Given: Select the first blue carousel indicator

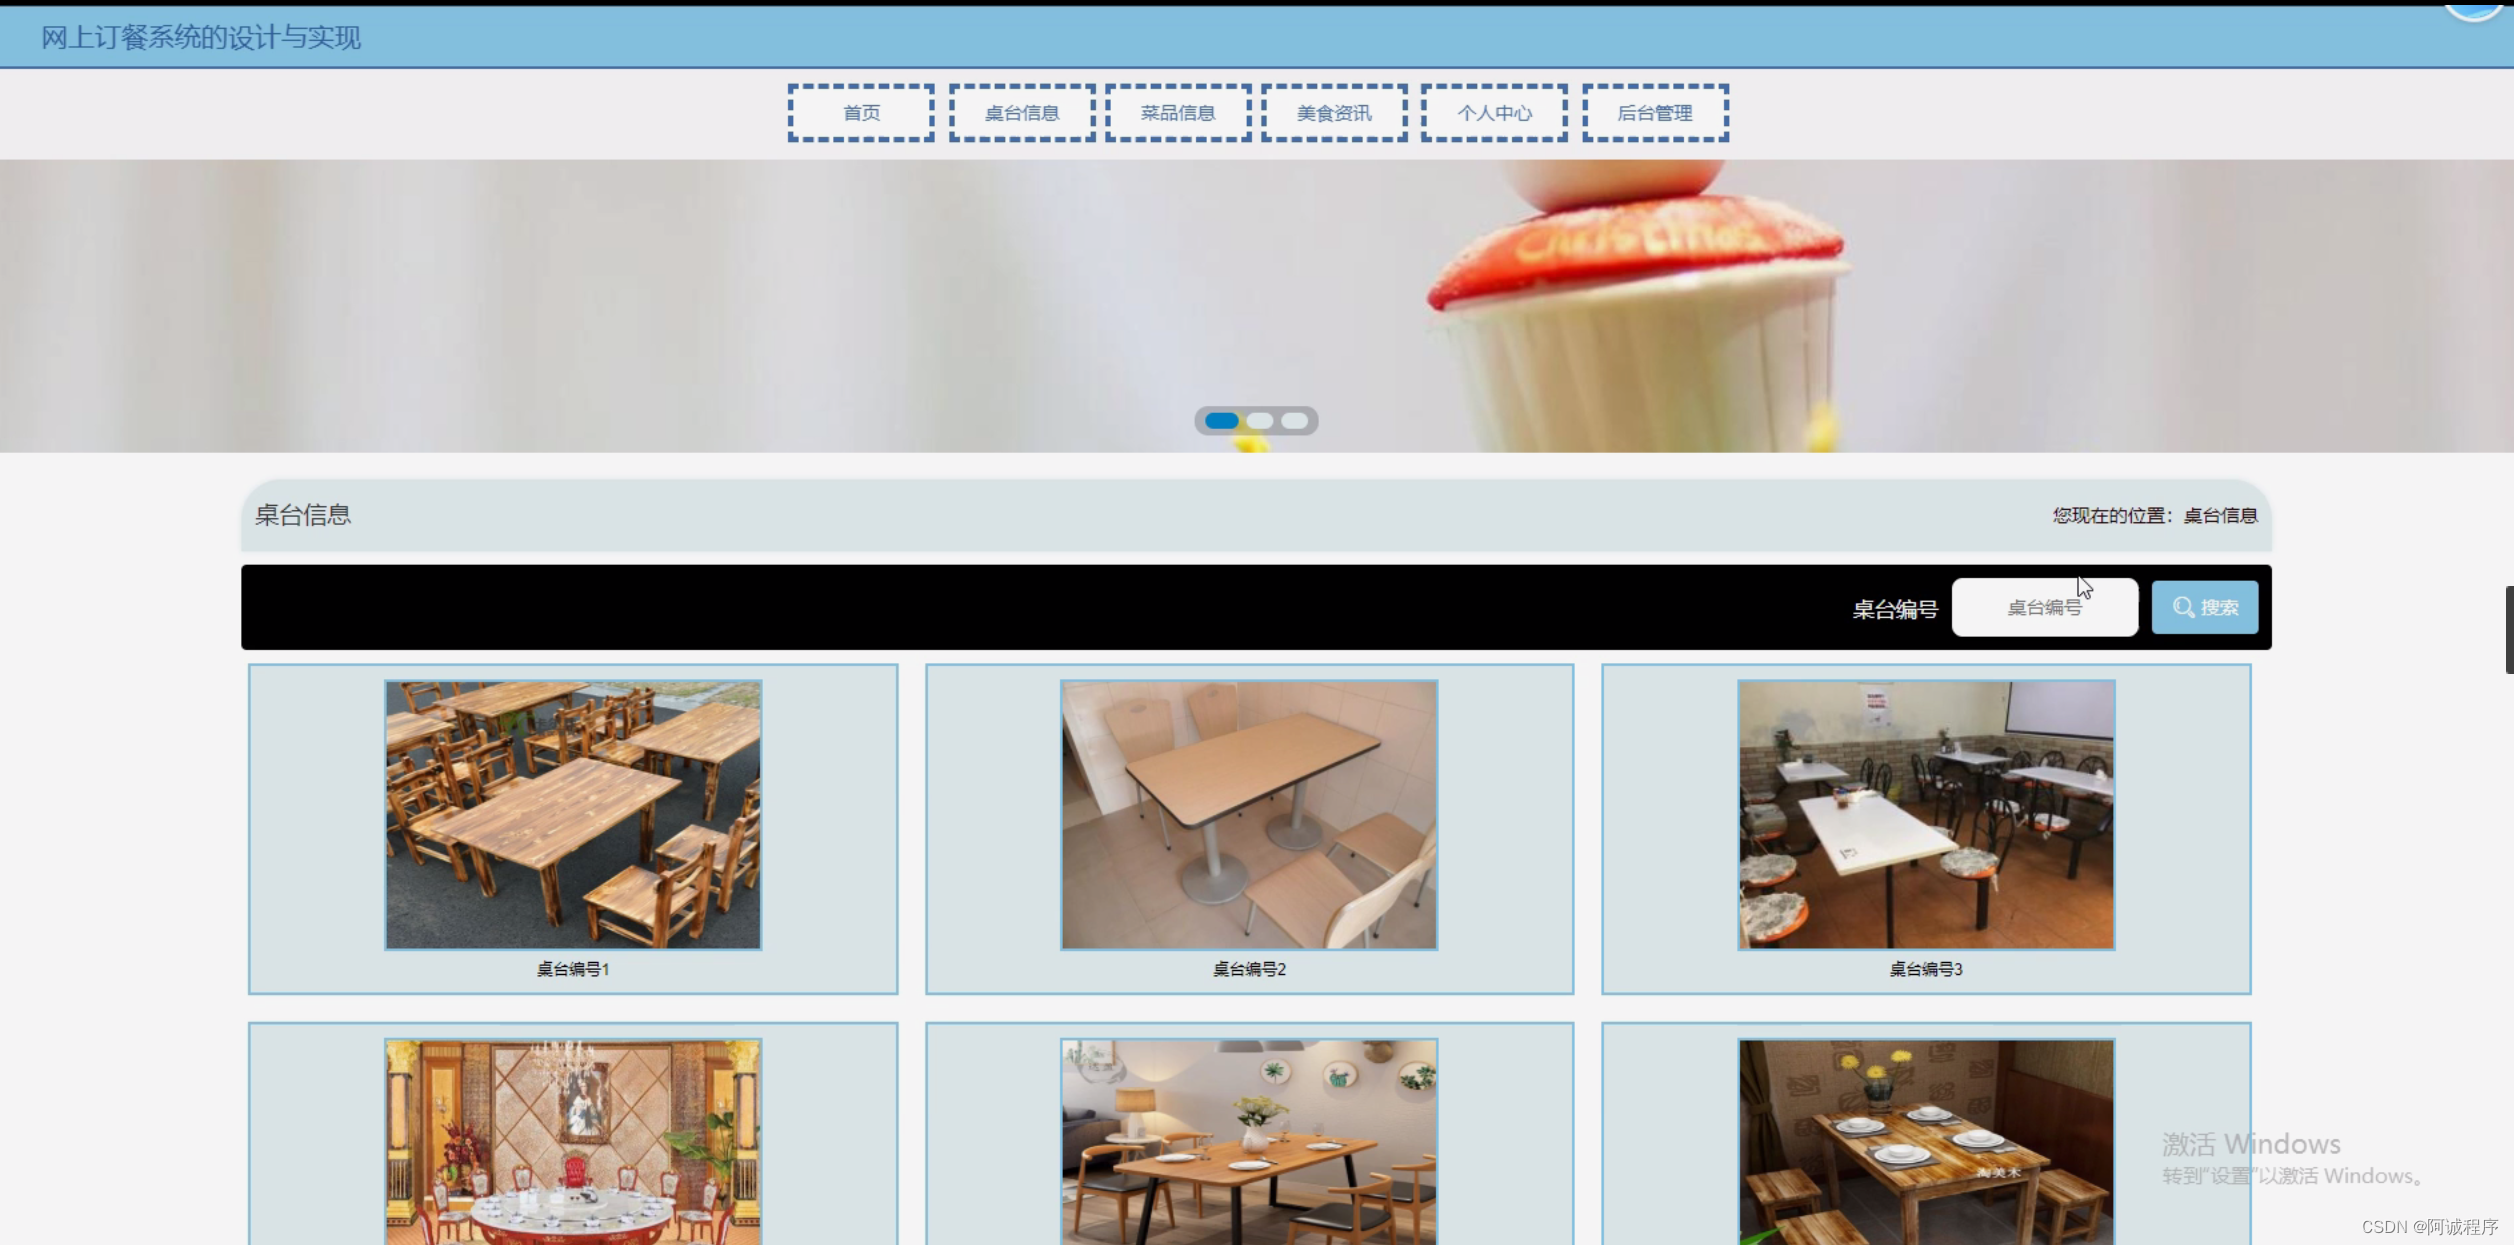Looking at the screenshot, I should click(x=1221, y=421).
